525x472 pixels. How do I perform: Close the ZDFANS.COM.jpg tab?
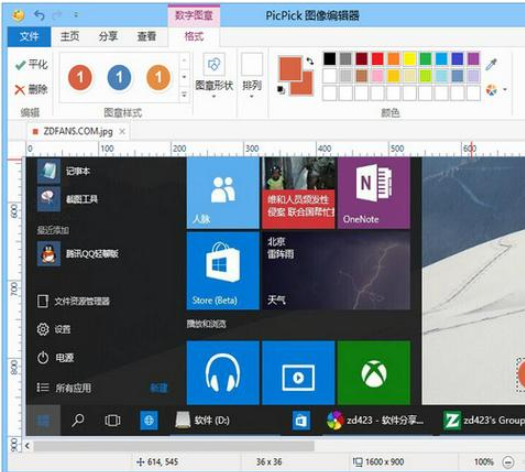(123, 131)
